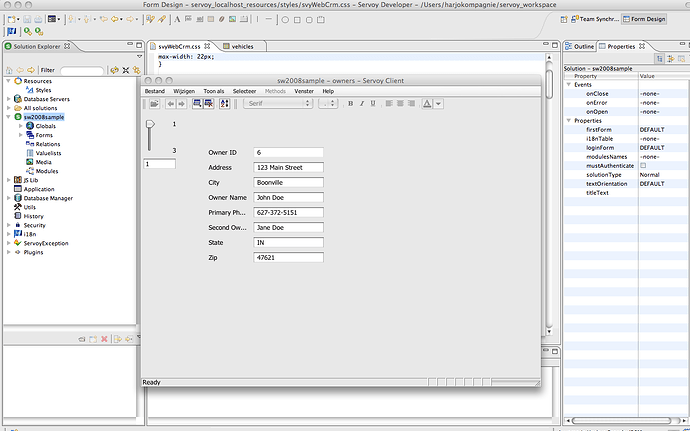
Task: Click the find records icon in Servoy Client
Action: (198, 103)
